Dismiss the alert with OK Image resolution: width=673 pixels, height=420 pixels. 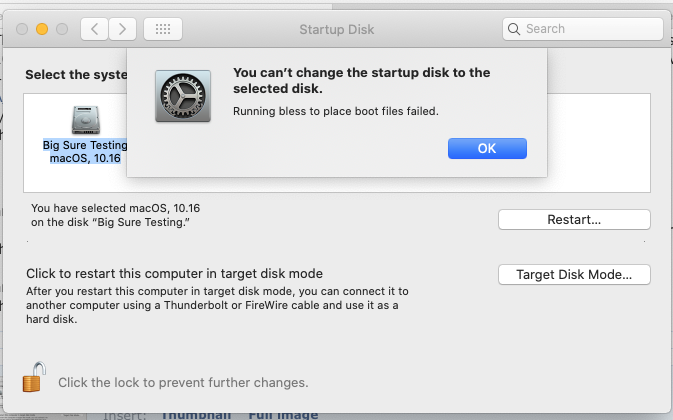coord(487,148)
